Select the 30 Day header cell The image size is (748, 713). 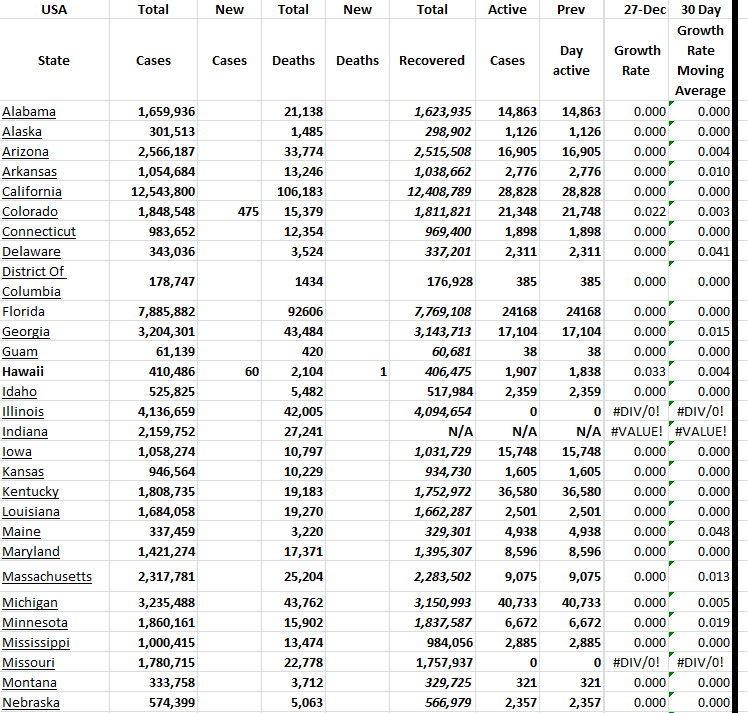point(700,10)
